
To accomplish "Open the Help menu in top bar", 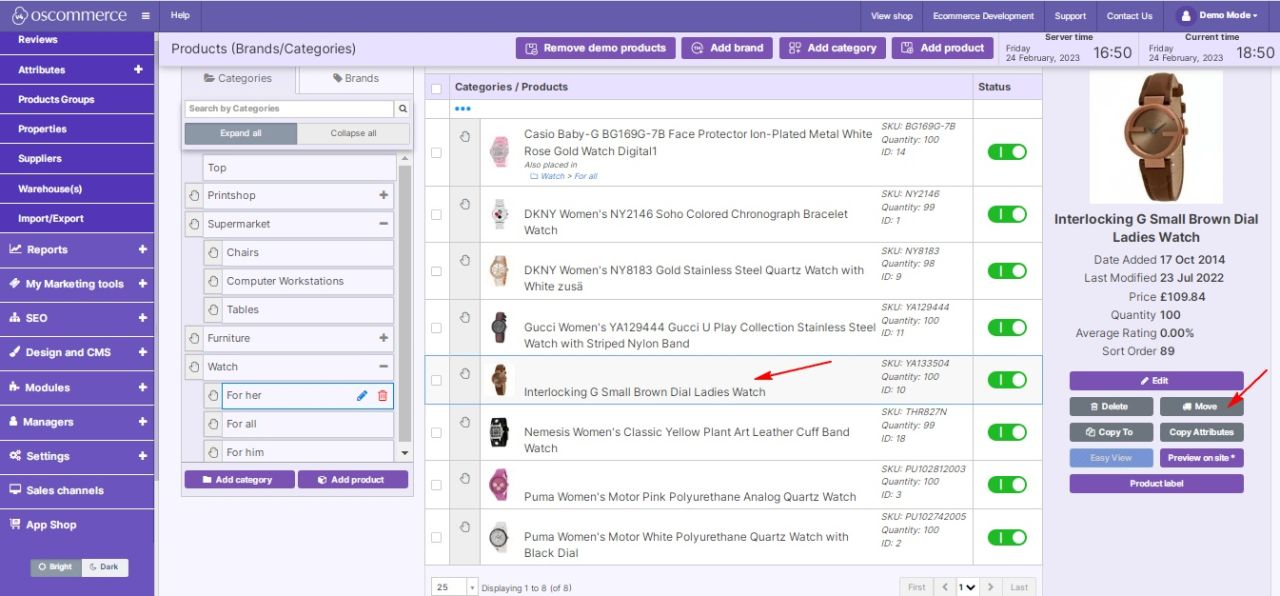I will click(180, 16).
